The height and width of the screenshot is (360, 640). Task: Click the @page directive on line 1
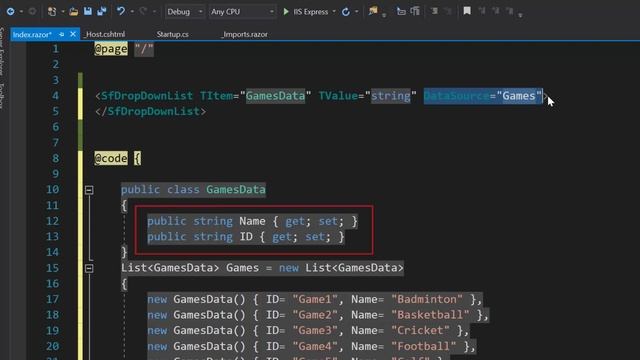point(111,49)
